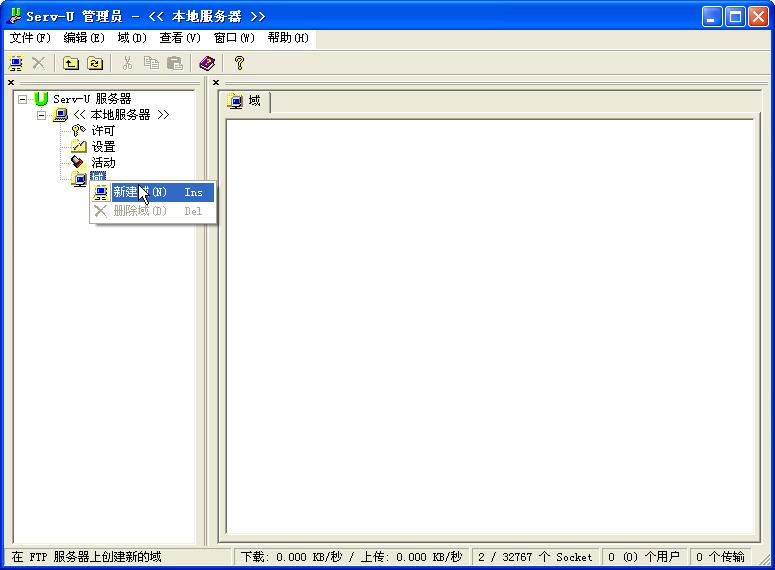Click the icon beside 活动
This screenshot has width=775, height=570.
click(78, 162)
